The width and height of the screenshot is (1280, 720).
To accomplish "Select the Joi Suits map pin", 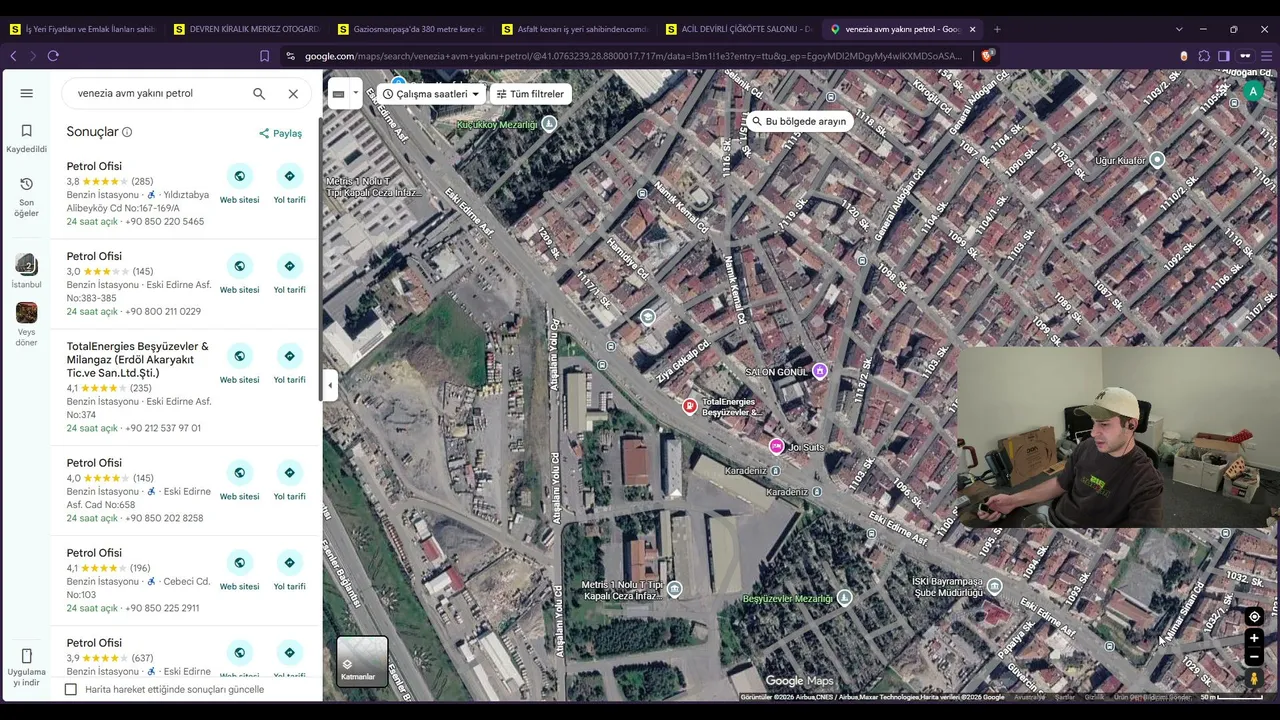I will click(x=776, y=446).
